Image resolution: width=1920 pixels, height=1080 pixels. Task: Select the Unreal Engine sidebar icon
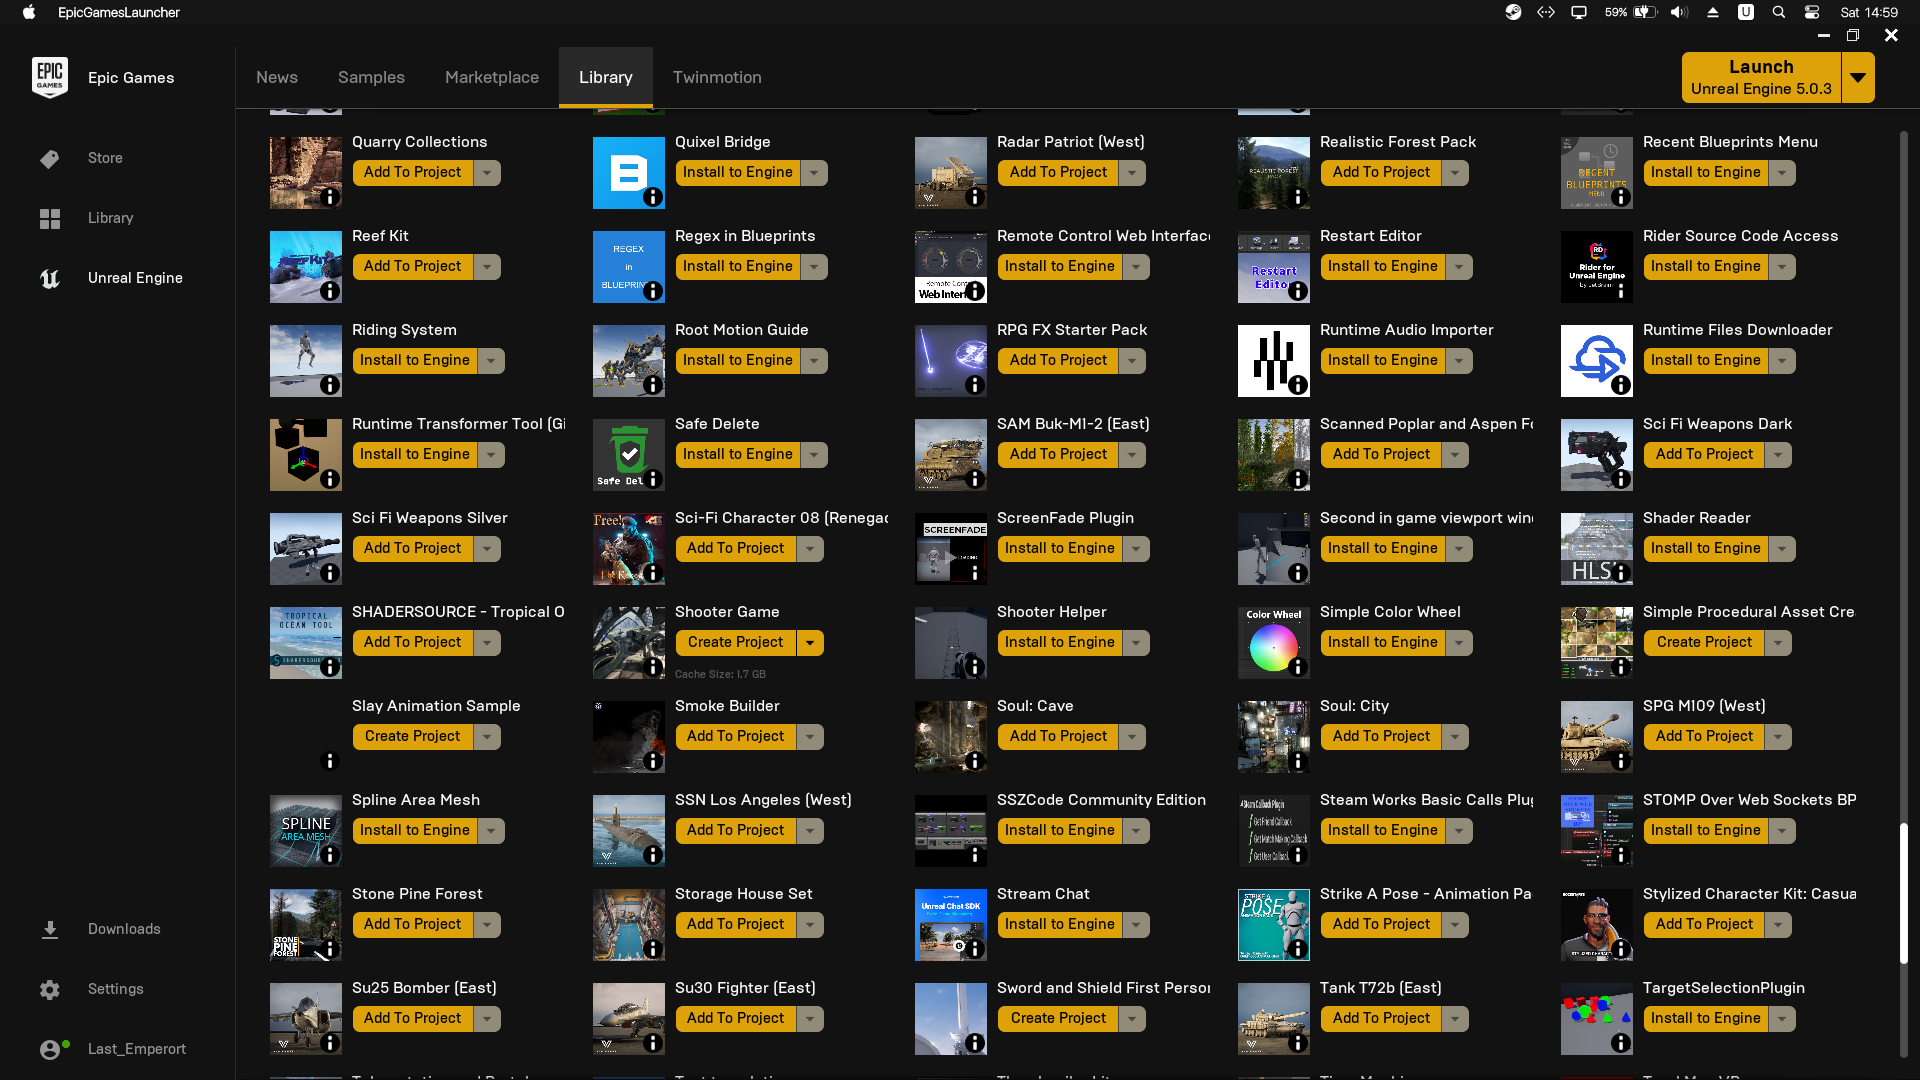tap(50, 279)
